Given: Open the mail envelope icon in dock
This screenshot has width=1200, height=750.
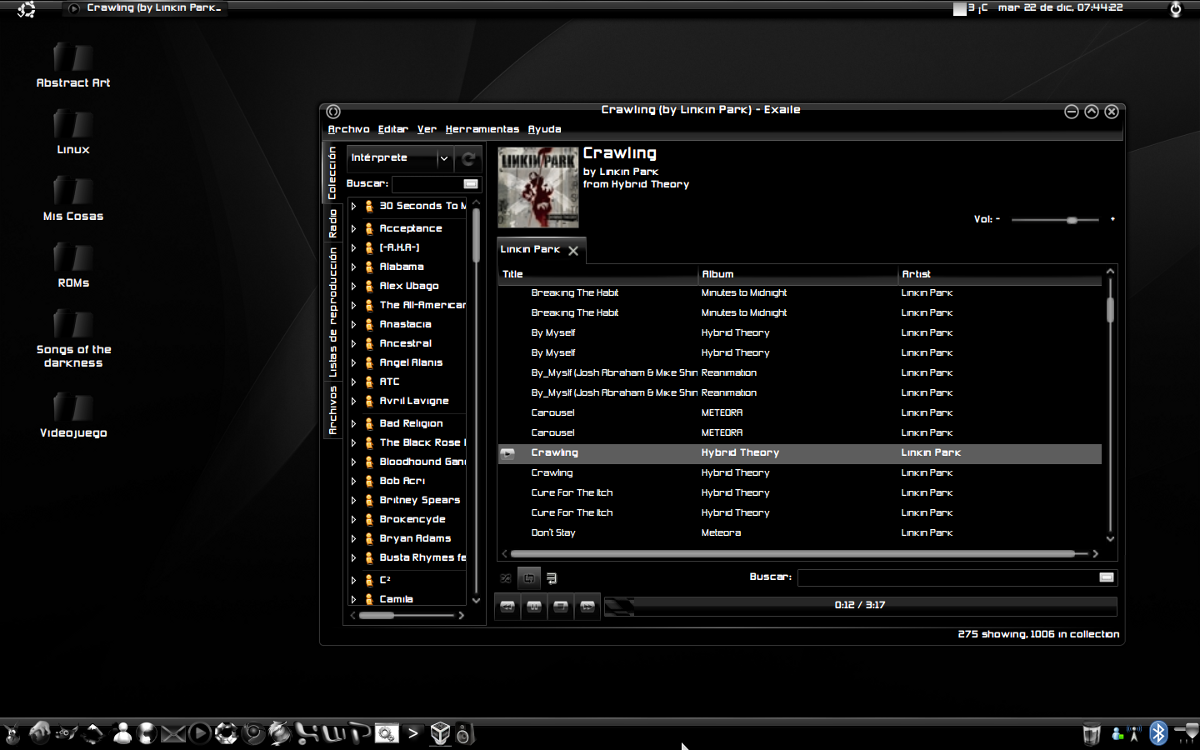Looking at the screenshot, I should [174, 734].
